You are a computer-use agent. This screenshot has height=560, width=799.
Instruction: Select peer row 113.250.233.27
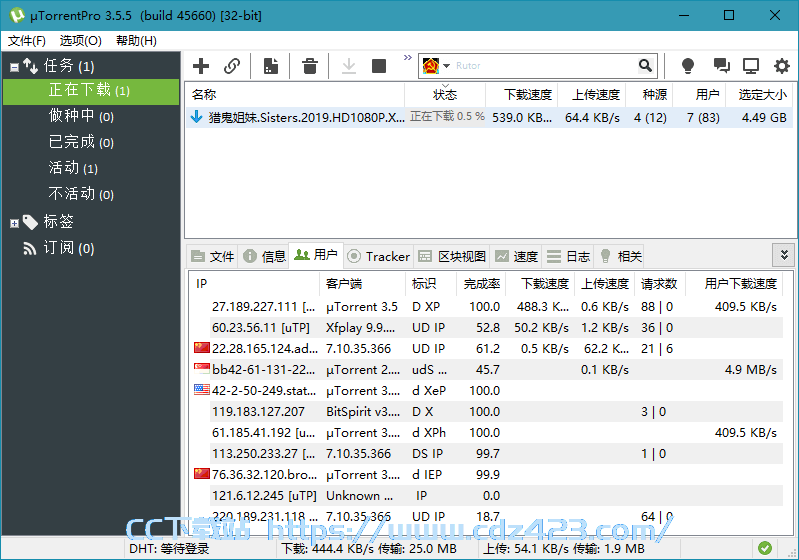tap(487, 454)
